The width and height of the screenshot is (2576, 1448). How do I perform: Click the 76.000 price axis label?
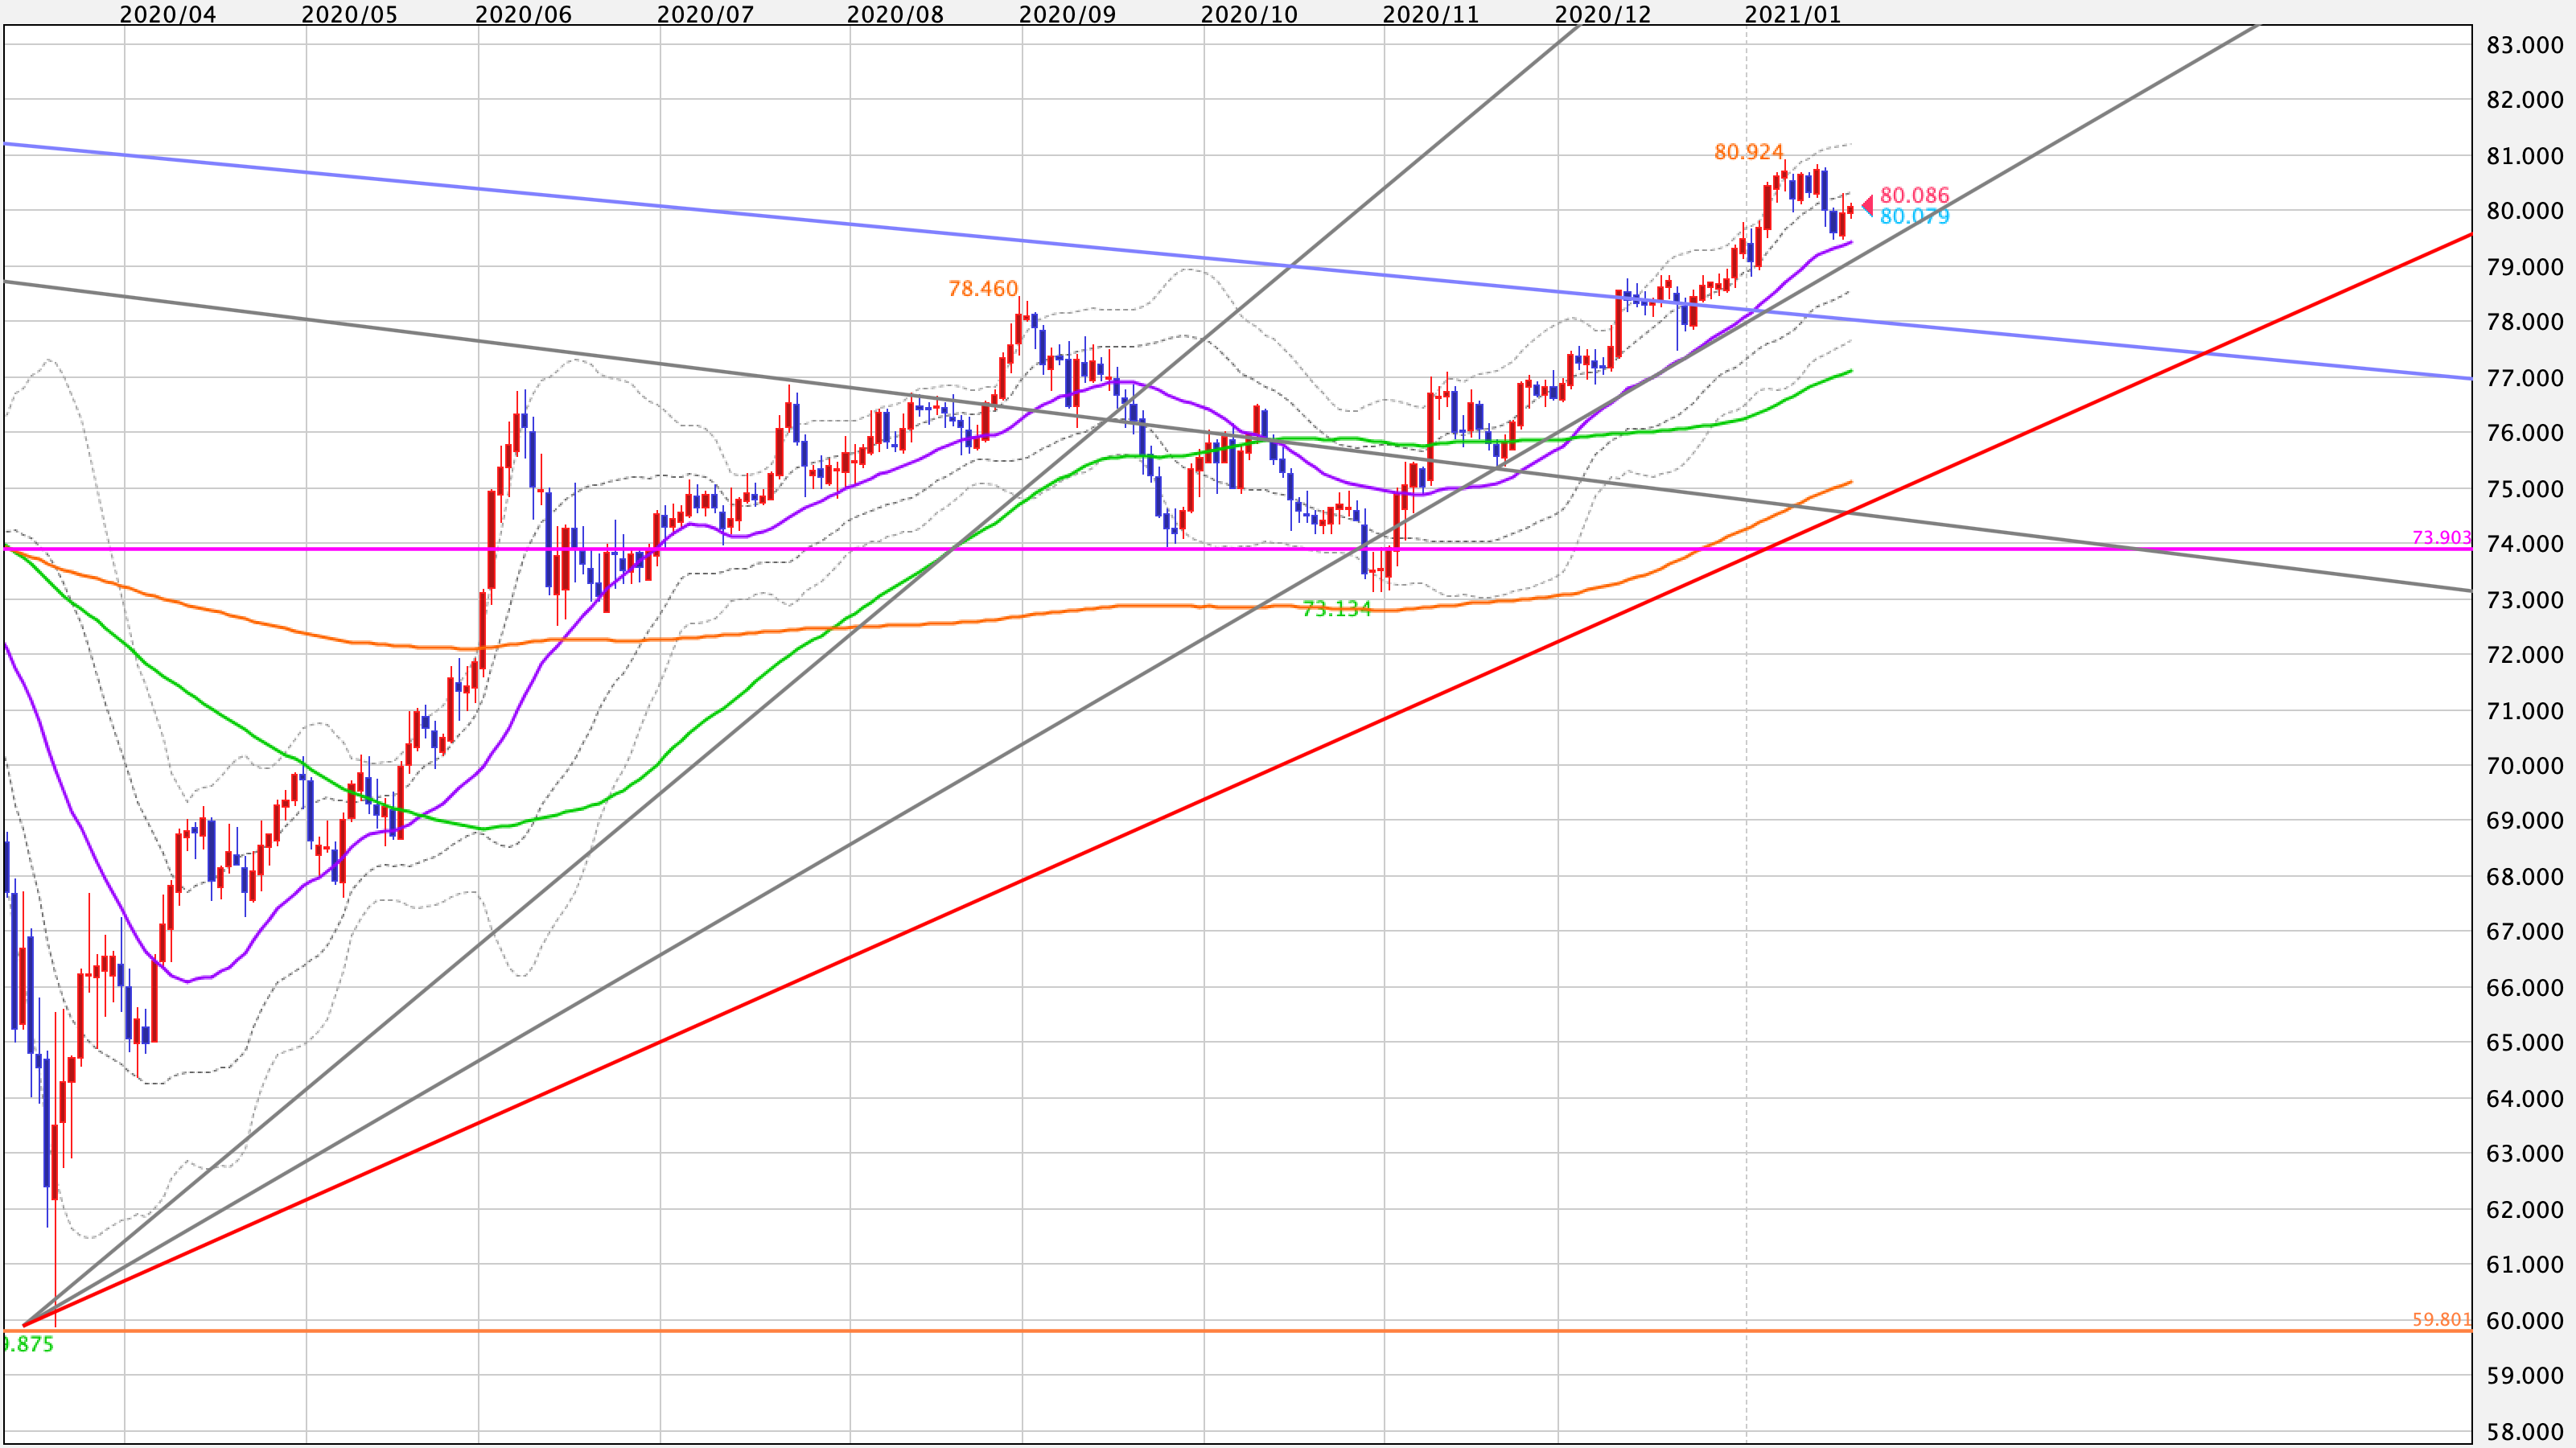2525,433
